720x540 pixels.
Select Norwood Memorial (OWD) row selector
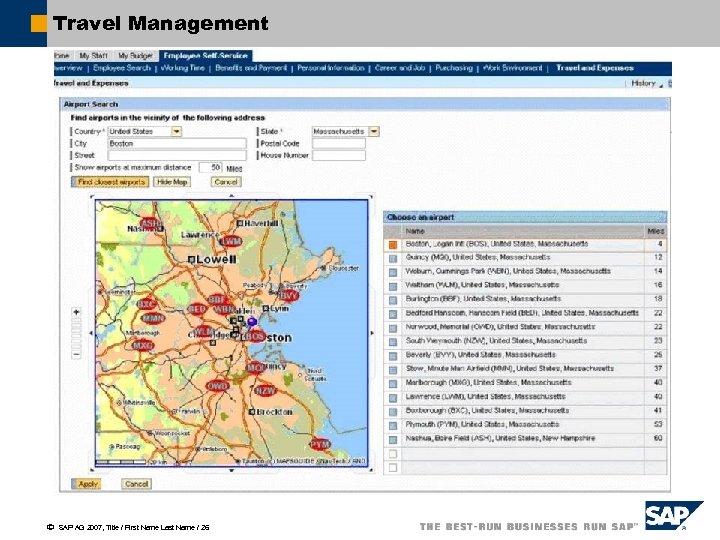coord(393,328)
